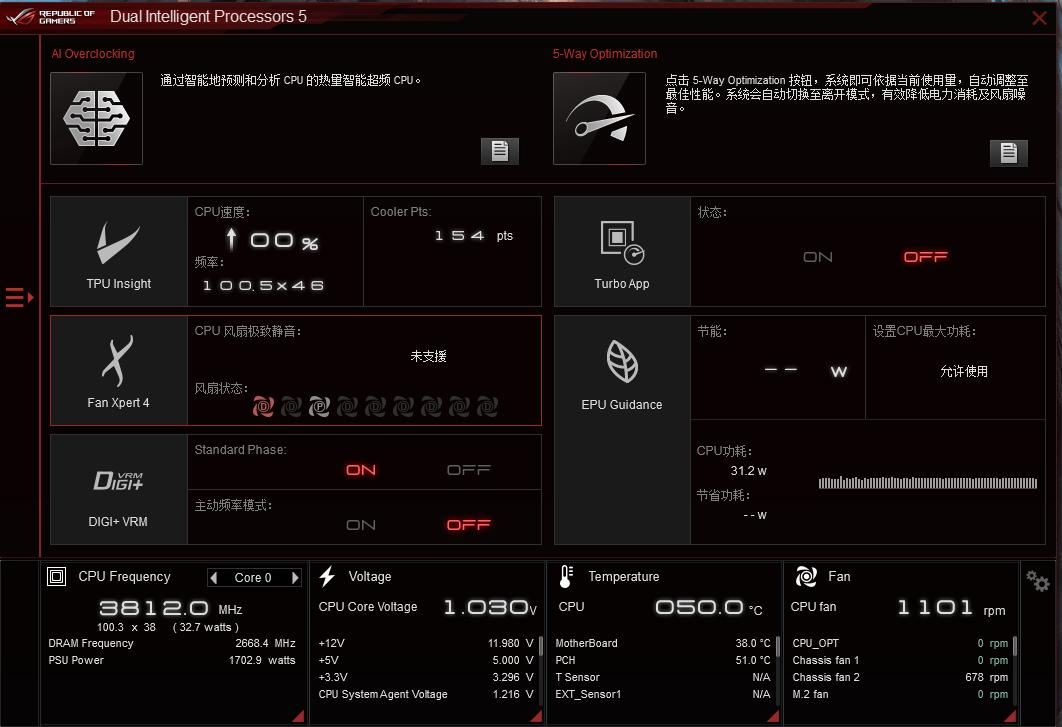Open the DIGI+ VRM panel
The width and height of the screenshot is (1062, 727).
tap(119, 490)
